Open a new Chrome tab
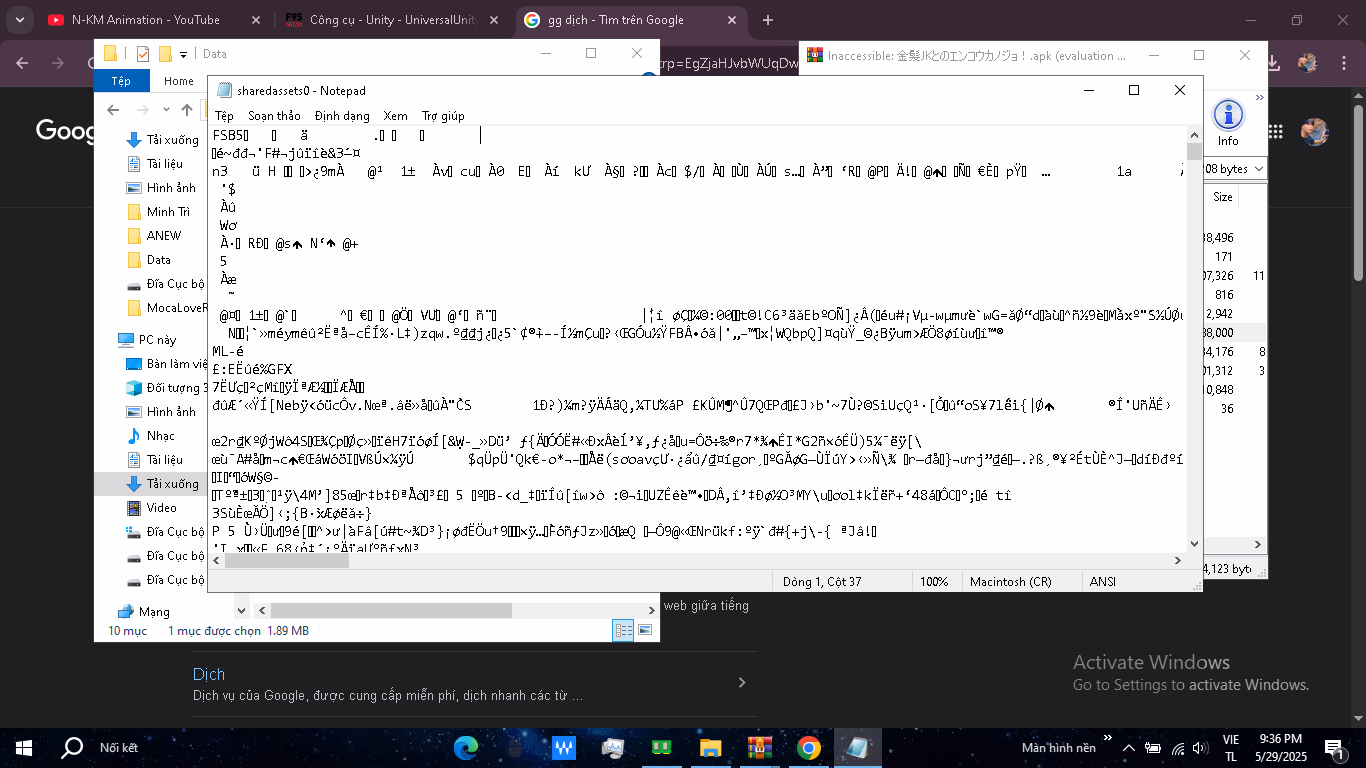Screen dimensions: 1366x768 768,20
